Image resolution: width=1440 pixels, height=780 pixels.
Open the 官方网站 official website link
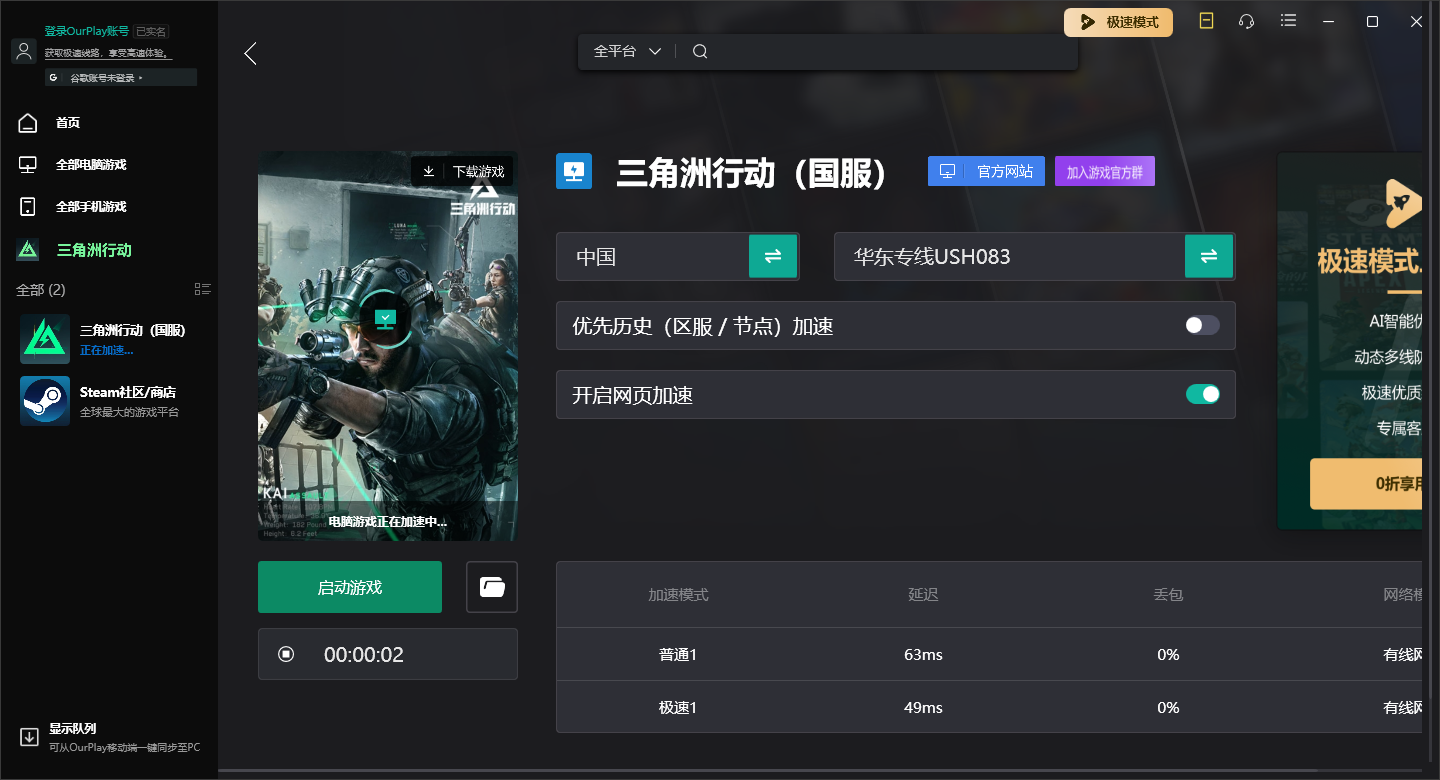(x=986, y=170)
